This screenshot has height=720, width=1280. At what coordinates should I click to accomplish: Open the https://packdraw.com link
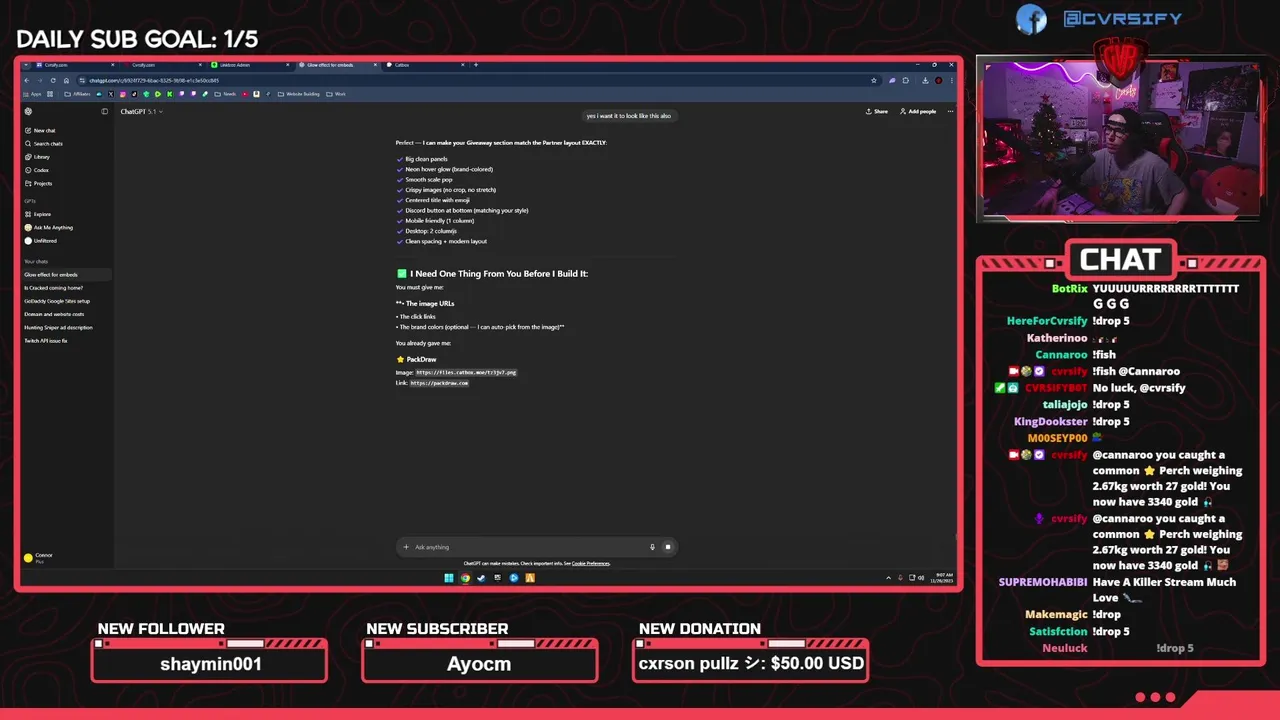(x=439, y=383)
